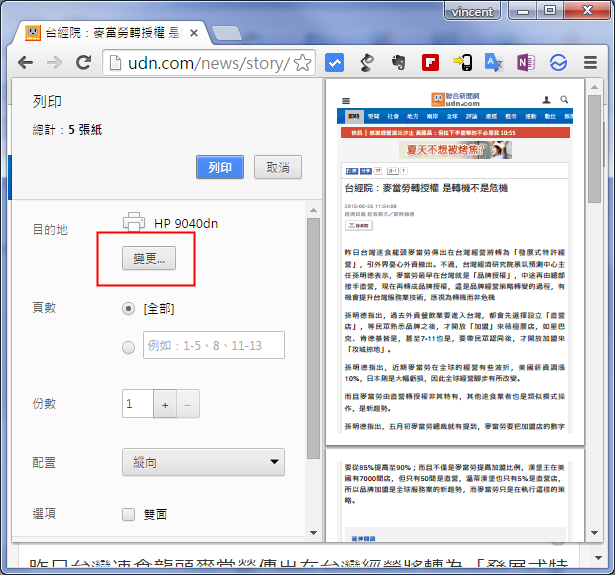Click the user icon in preview header

point(546,100)
